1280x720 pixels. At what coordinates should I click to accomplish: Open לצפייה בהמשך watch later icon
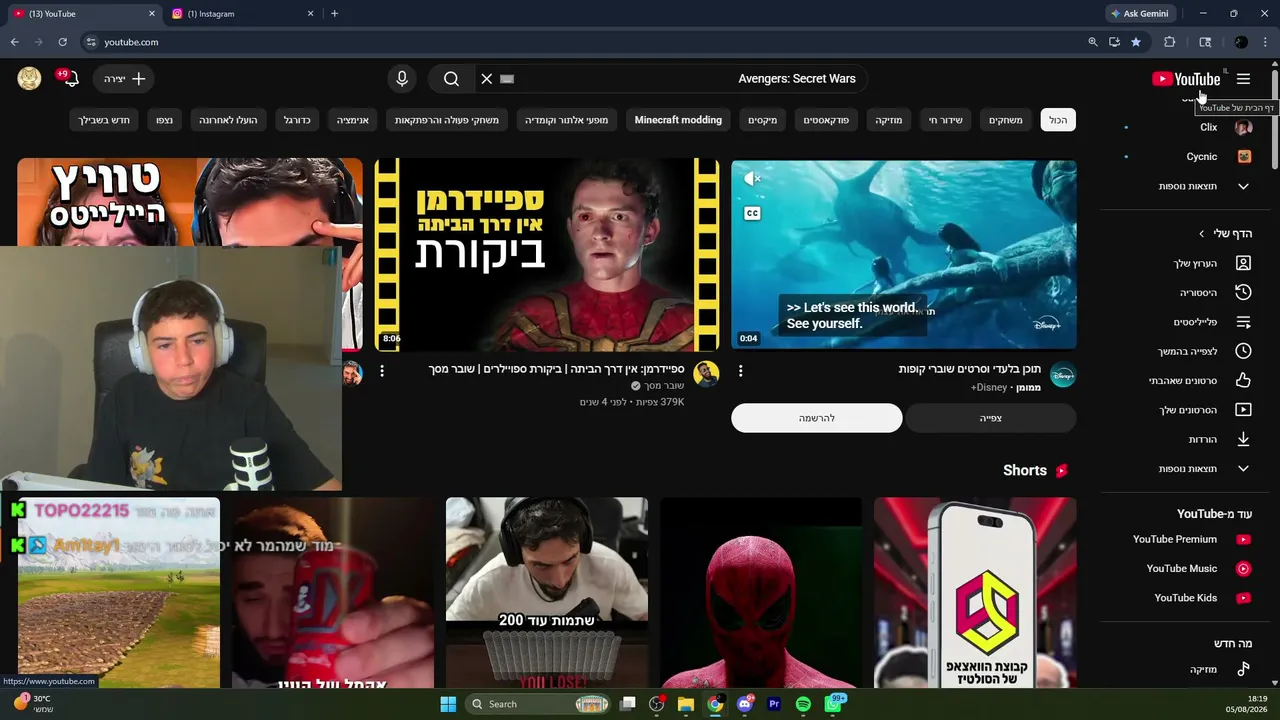tap(1243, 351)
